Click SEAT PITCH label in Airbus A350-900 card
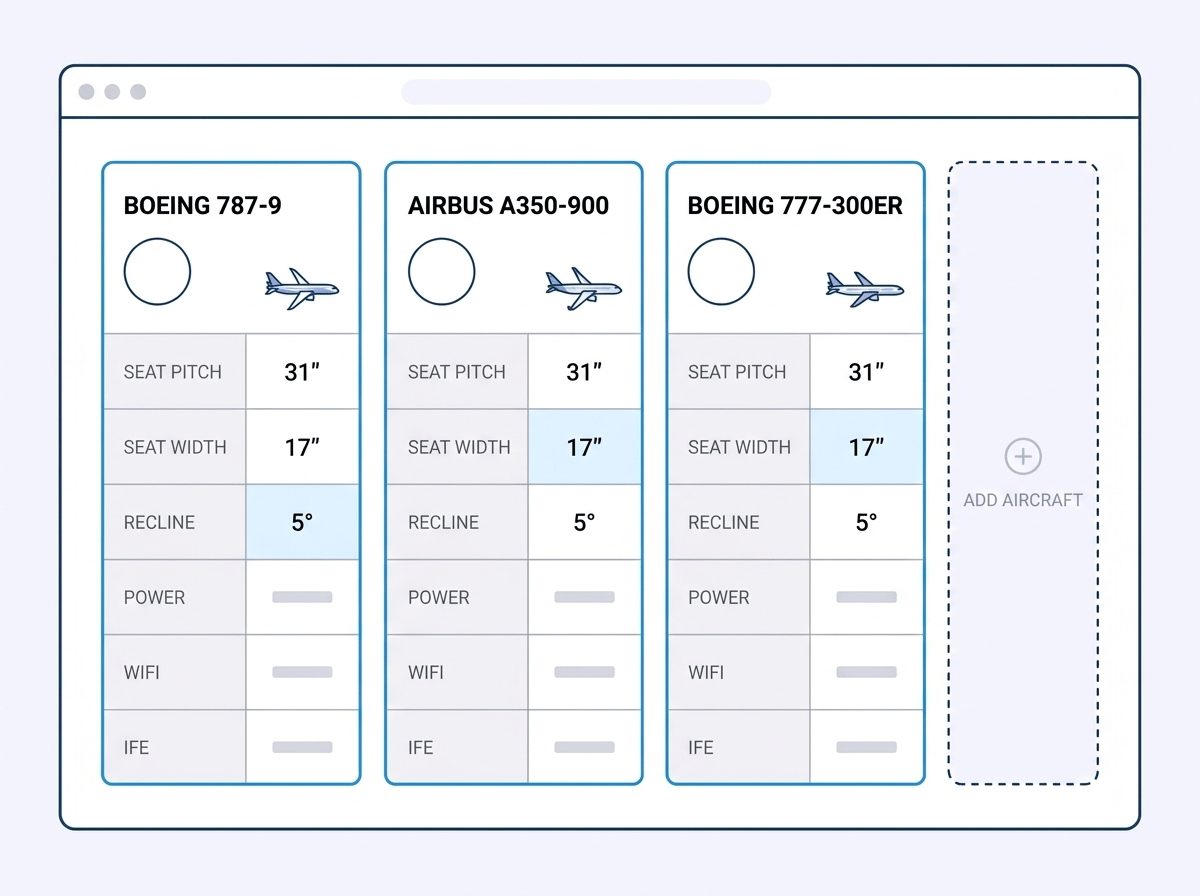Viewport: 1200px width, 896px height. tap(457, 372)
